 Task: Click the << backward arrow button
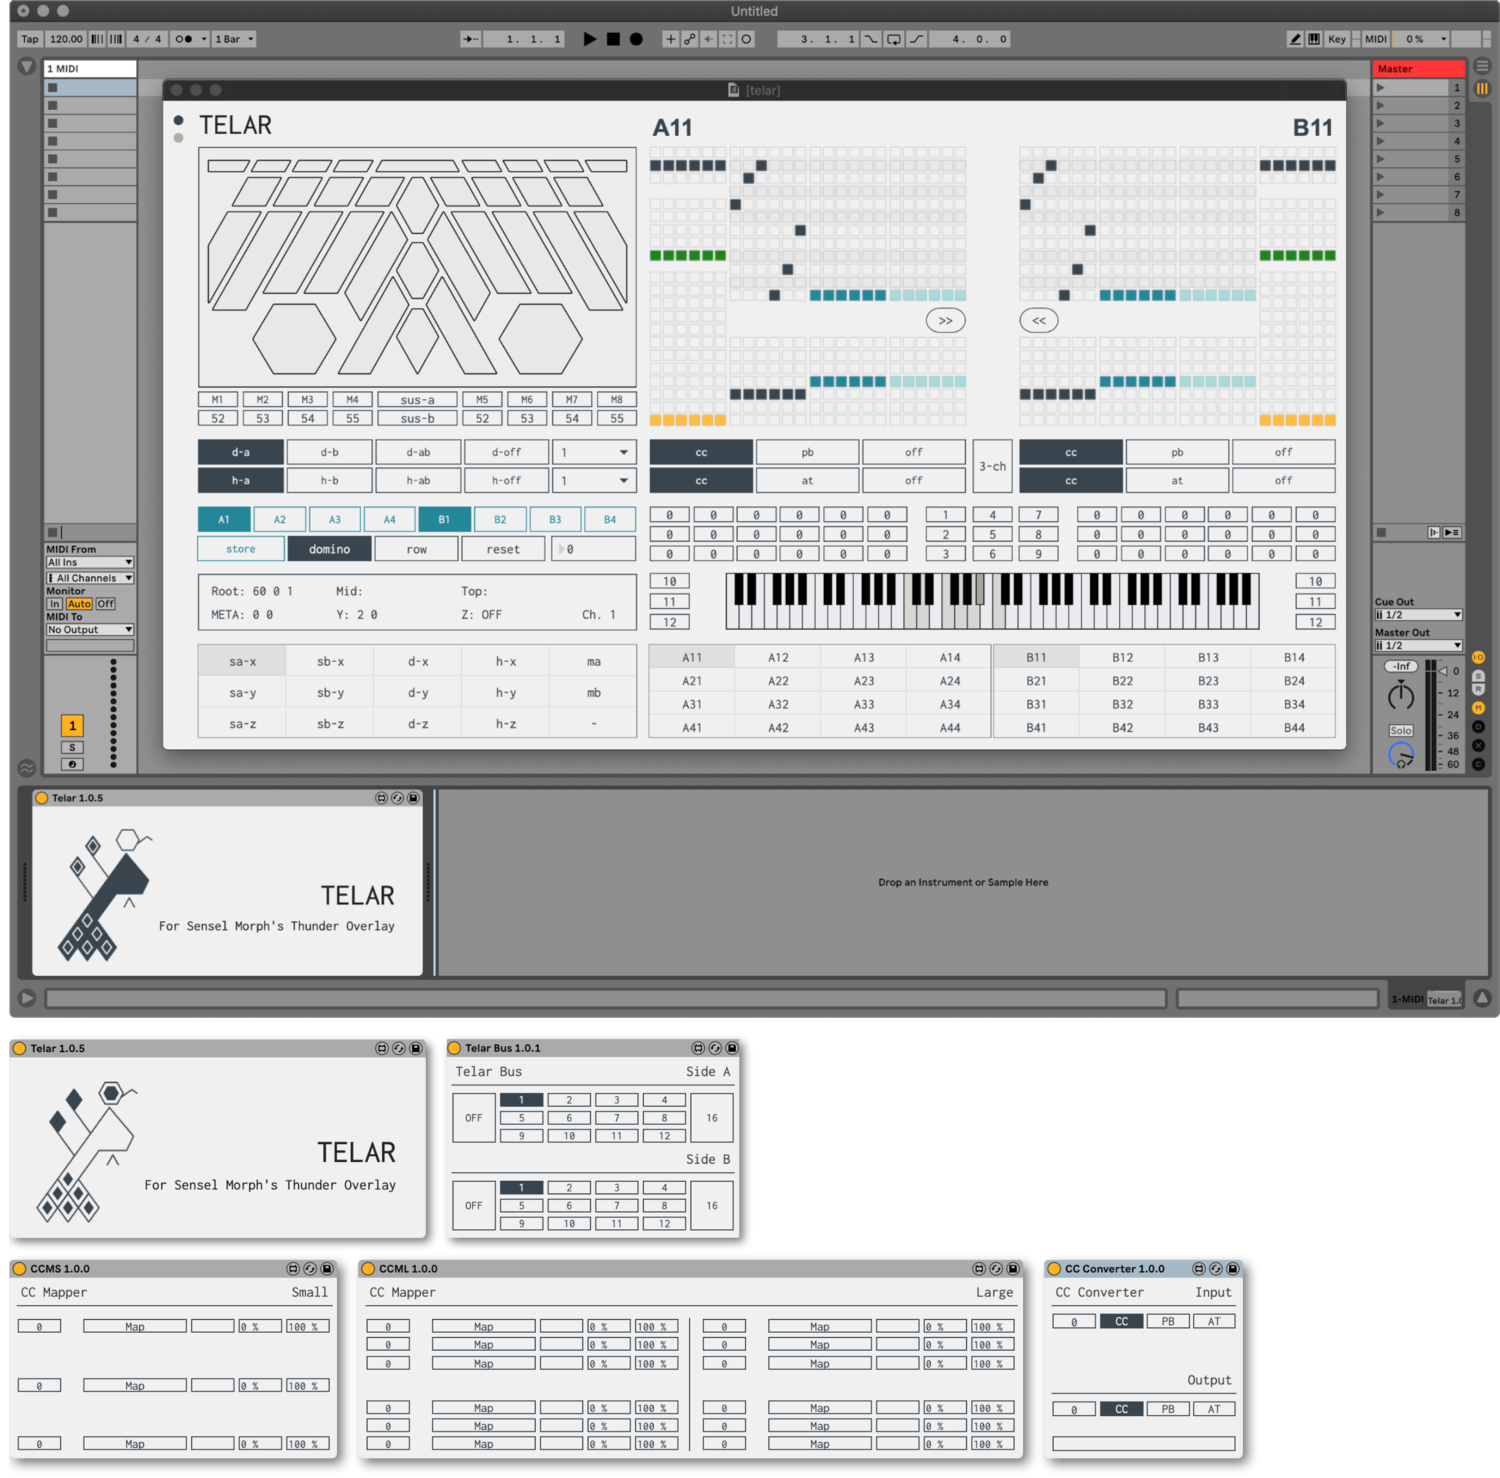coord(1039,321)
